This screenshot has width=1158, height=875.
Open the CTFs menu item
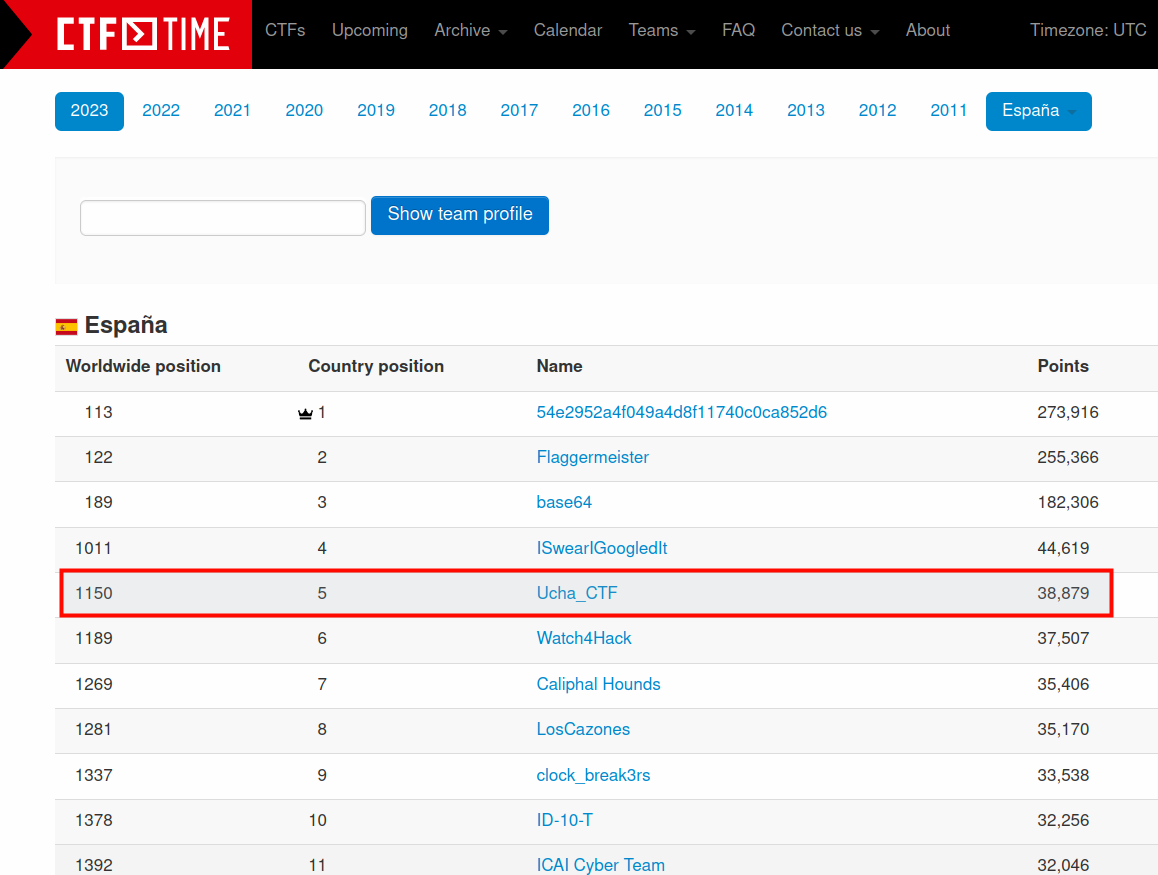[285, 30]
